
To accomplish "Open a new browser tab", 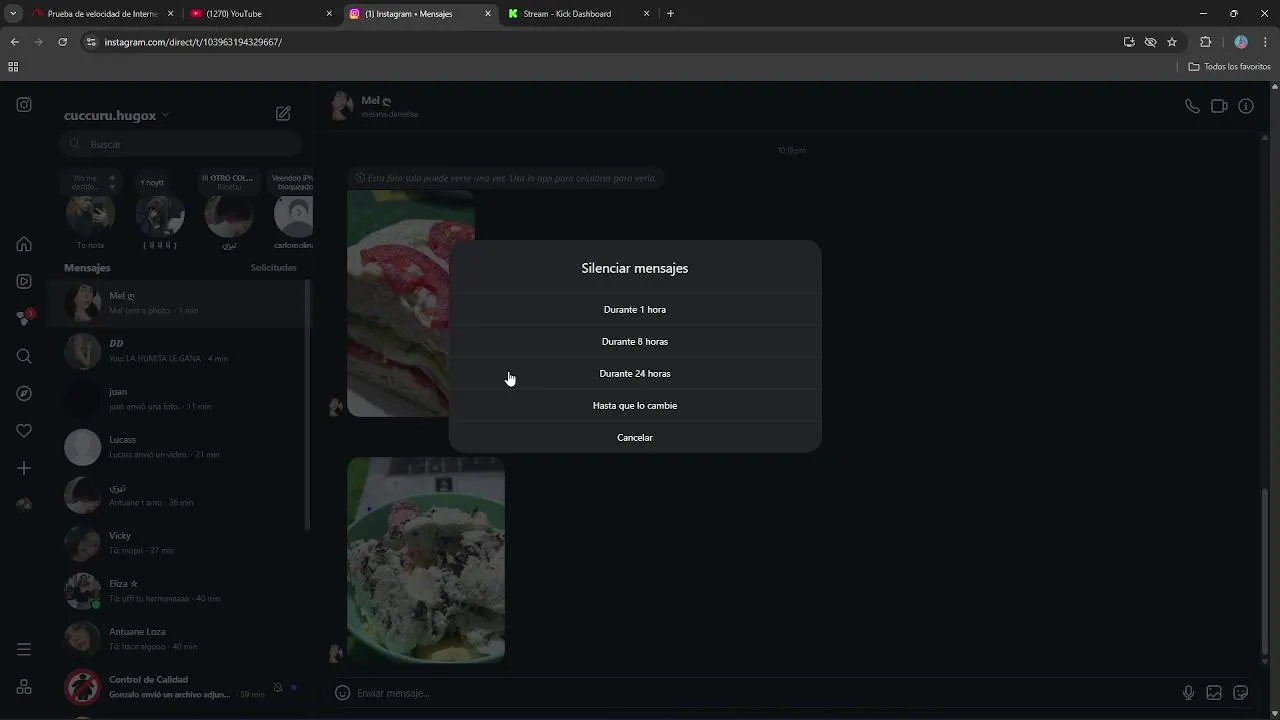I will [670, 14].
